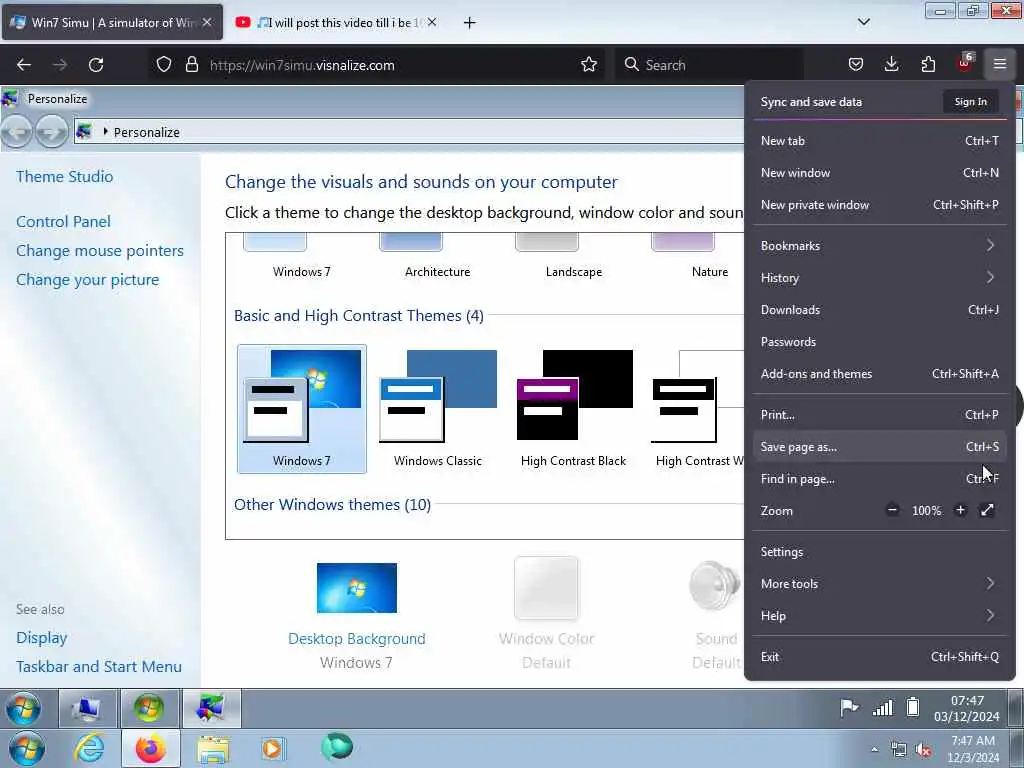Click the shield tracking protection icon

[164, 64]
